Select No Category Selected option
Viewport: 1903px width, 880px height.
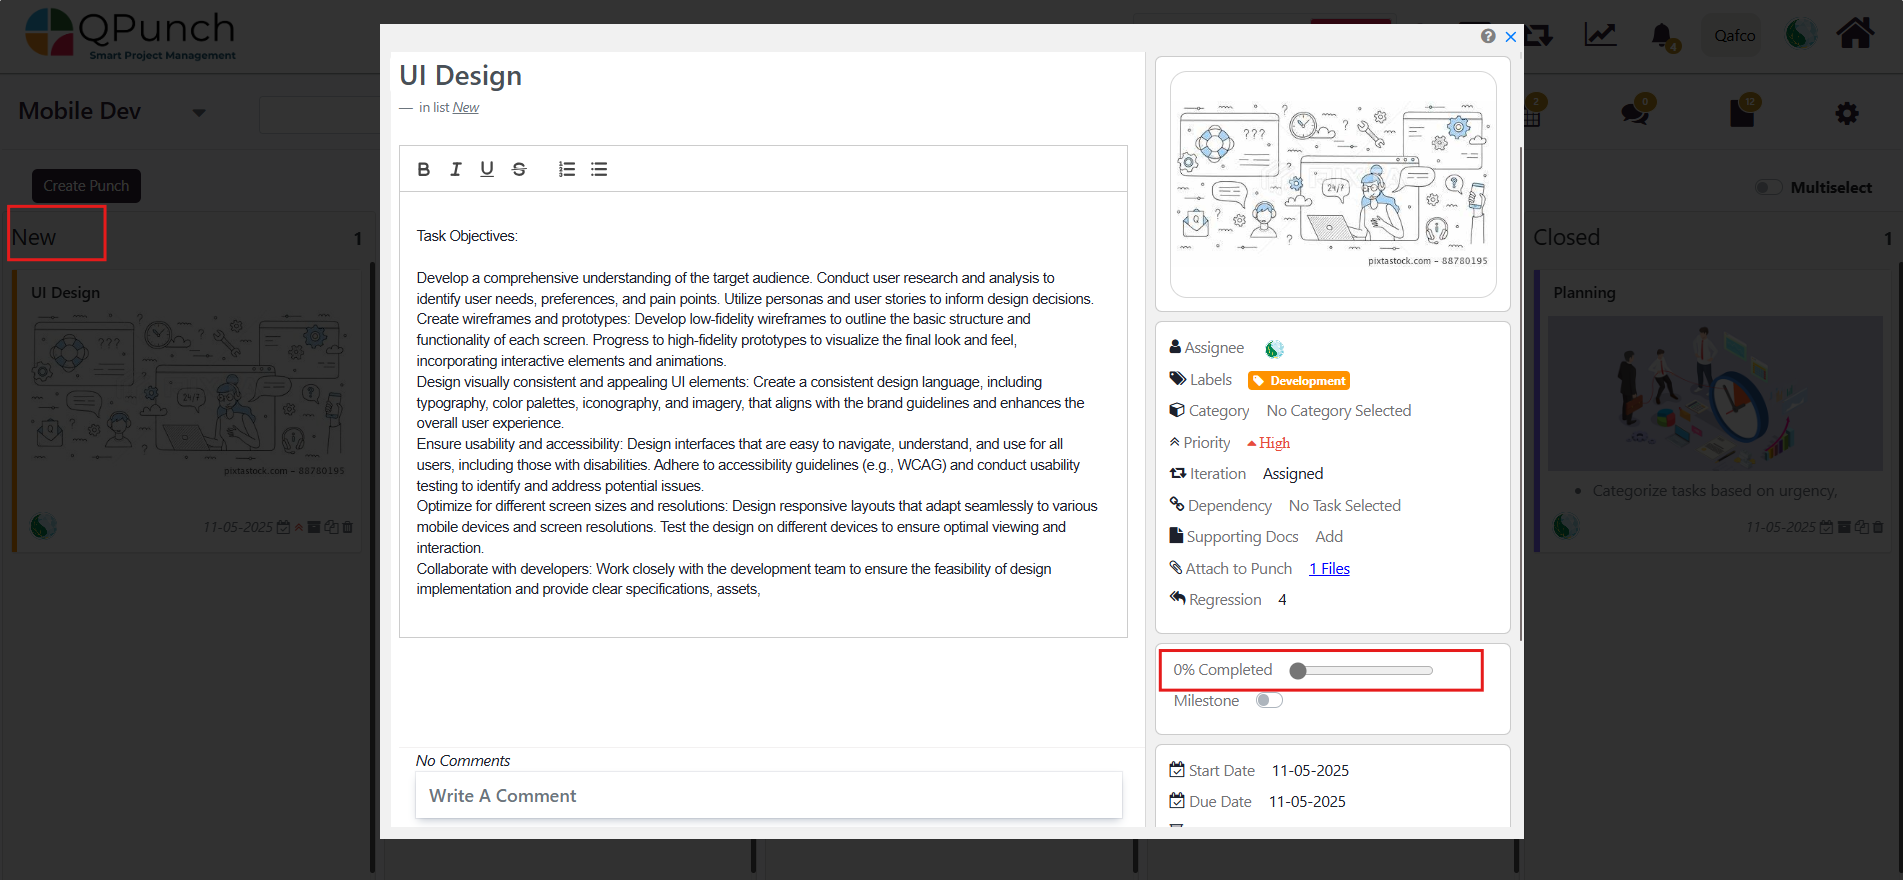pyautogui.click(x=1339, y=411)
